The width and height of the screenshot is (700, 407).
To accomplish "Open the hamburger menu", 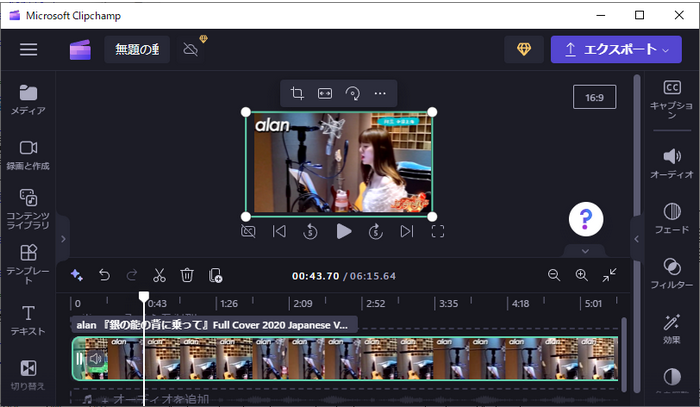I will 28,50.
